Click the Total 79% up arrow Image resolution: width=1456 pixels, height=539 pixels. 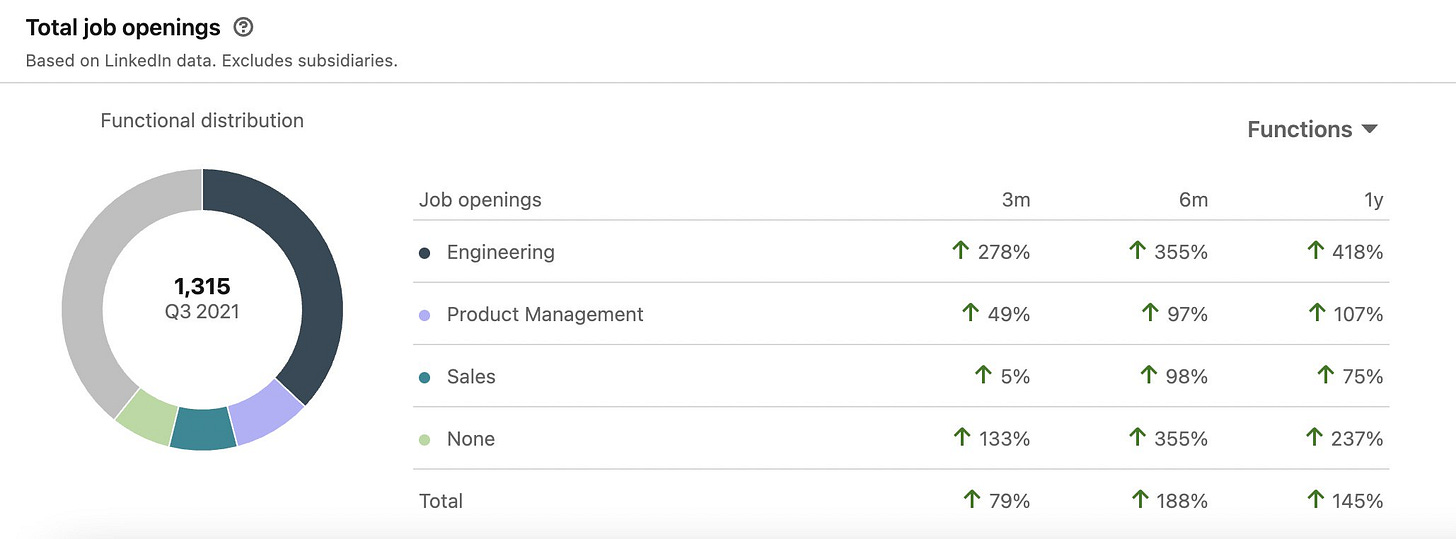click(971, 499)
